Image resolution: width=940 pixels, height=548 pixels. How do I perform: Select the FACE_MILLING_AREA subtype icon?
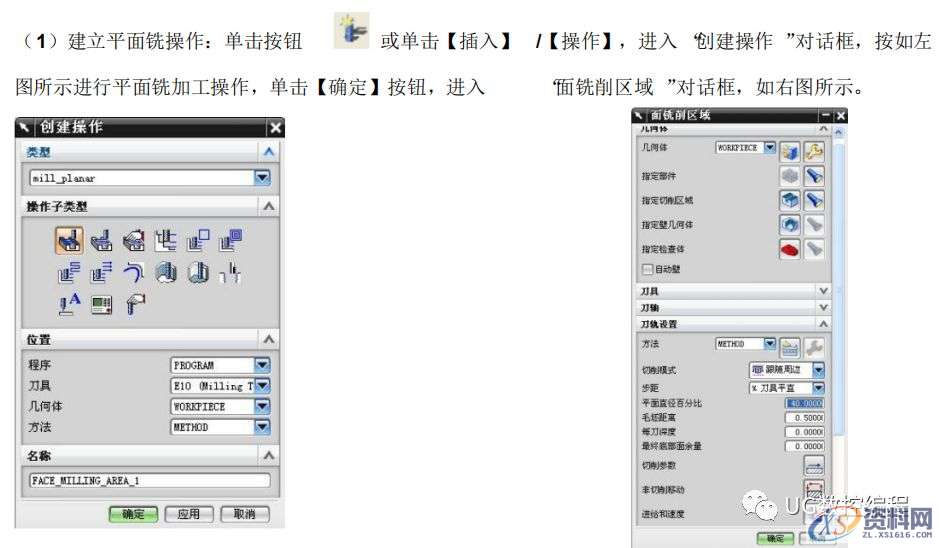click(69, 240)
